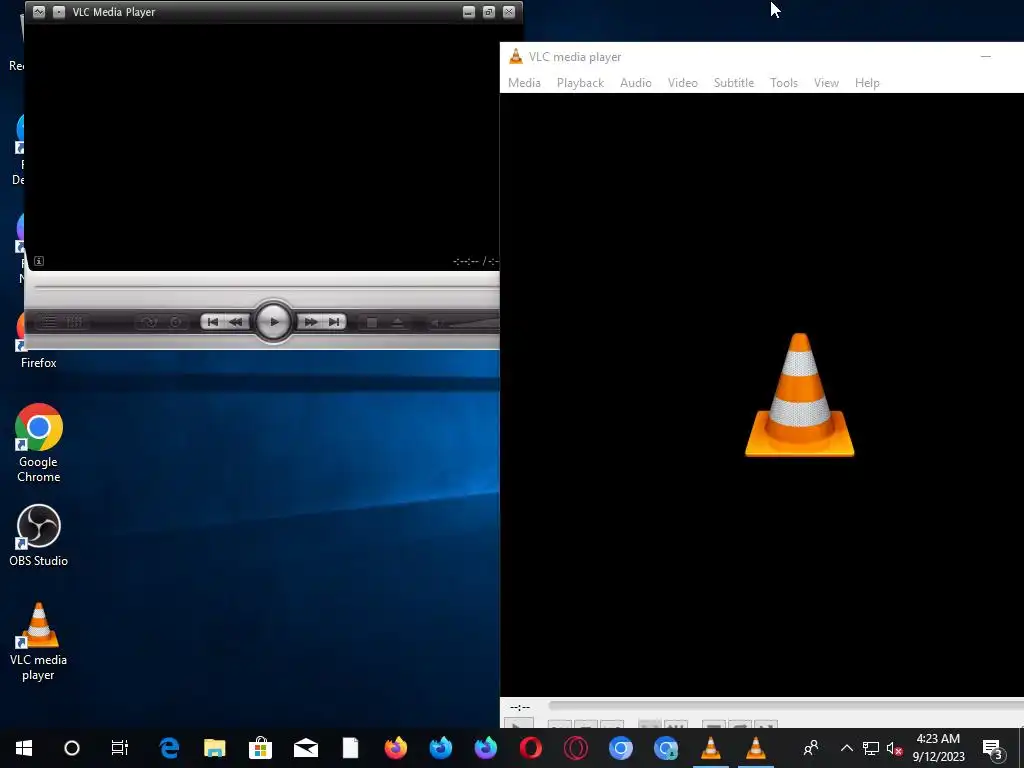Open the Audio menu
Screen dimensions: 1024x768
[635, 83]
